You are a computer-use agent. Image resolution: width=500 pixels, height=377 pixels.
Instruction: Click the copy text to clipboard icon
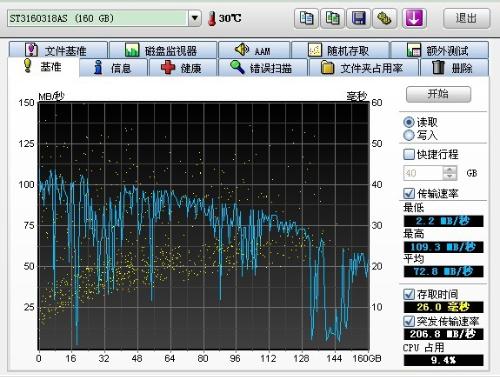(x=306, y=18)
